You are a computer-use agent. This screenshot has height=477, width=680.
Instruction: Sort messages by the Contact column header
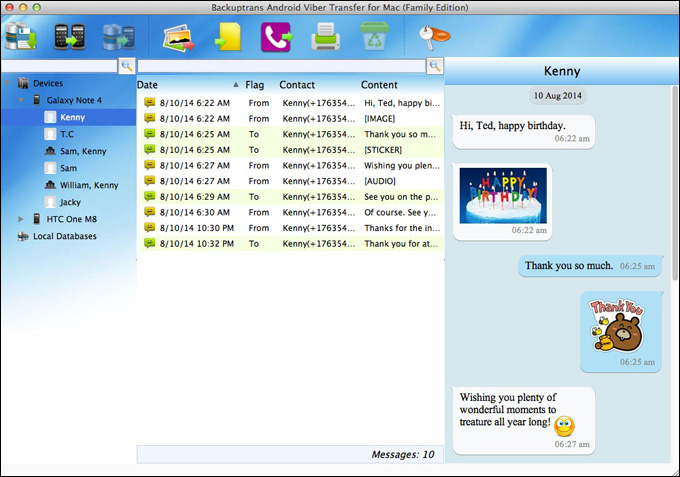coord(297,85)
